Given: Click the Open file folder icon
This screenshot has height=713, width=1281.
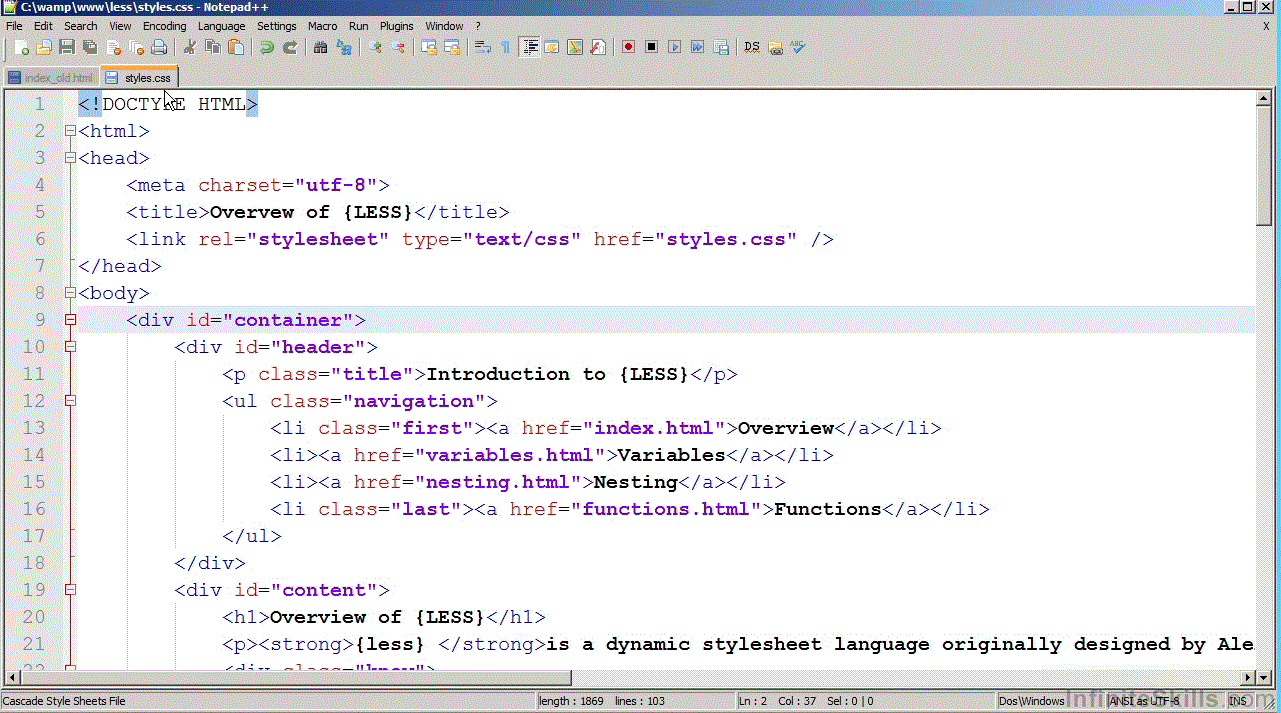Looking at the screenshot, I should tap(44, 47).
